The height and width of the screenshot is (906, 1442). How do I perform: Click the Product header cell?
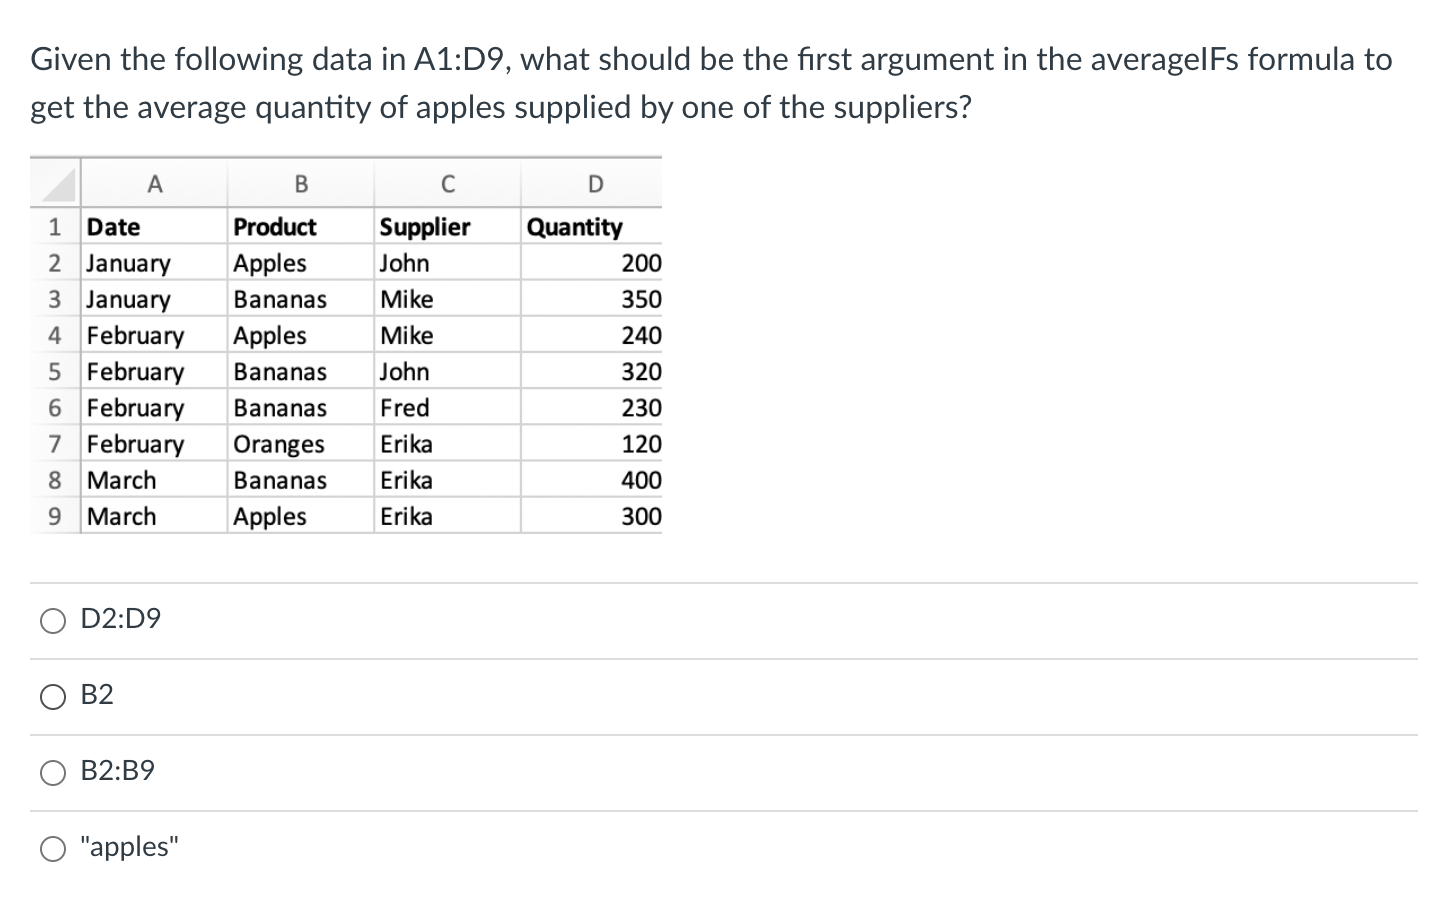pyautogui.click(x=301, y=227)
